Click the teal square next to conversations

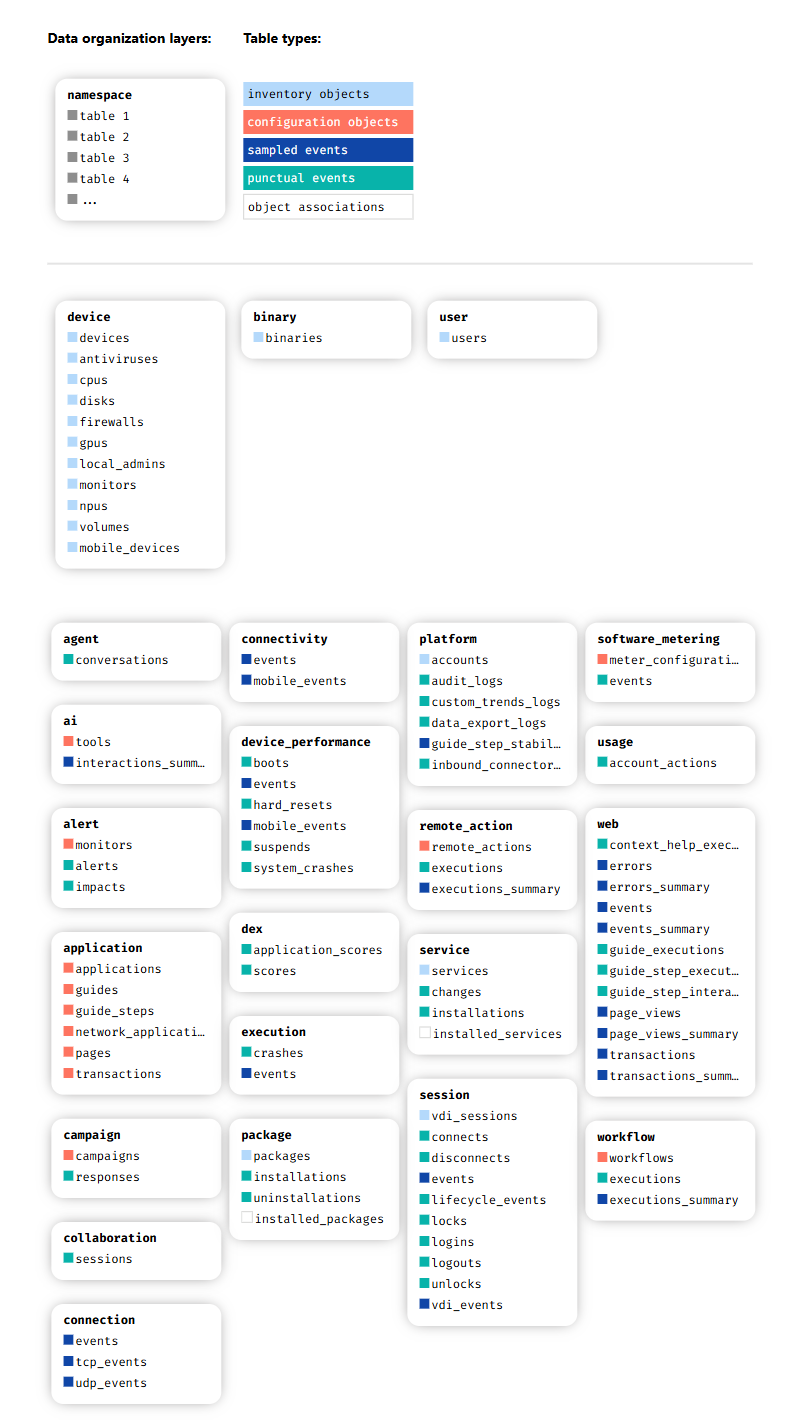(x=69, y=660)
